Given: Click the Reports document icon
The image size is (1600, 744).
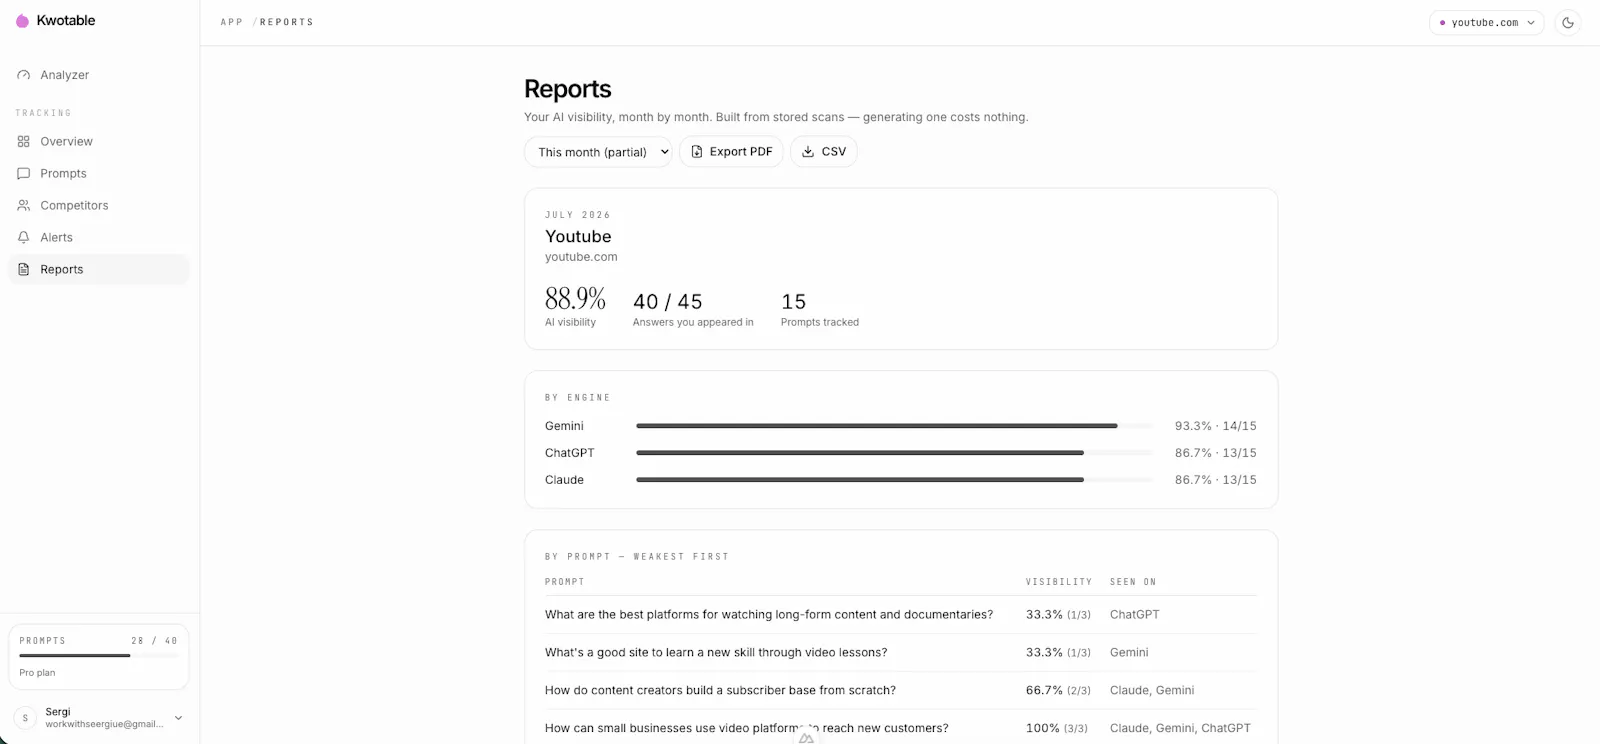Looking at the screenshot, I should 24,270.
